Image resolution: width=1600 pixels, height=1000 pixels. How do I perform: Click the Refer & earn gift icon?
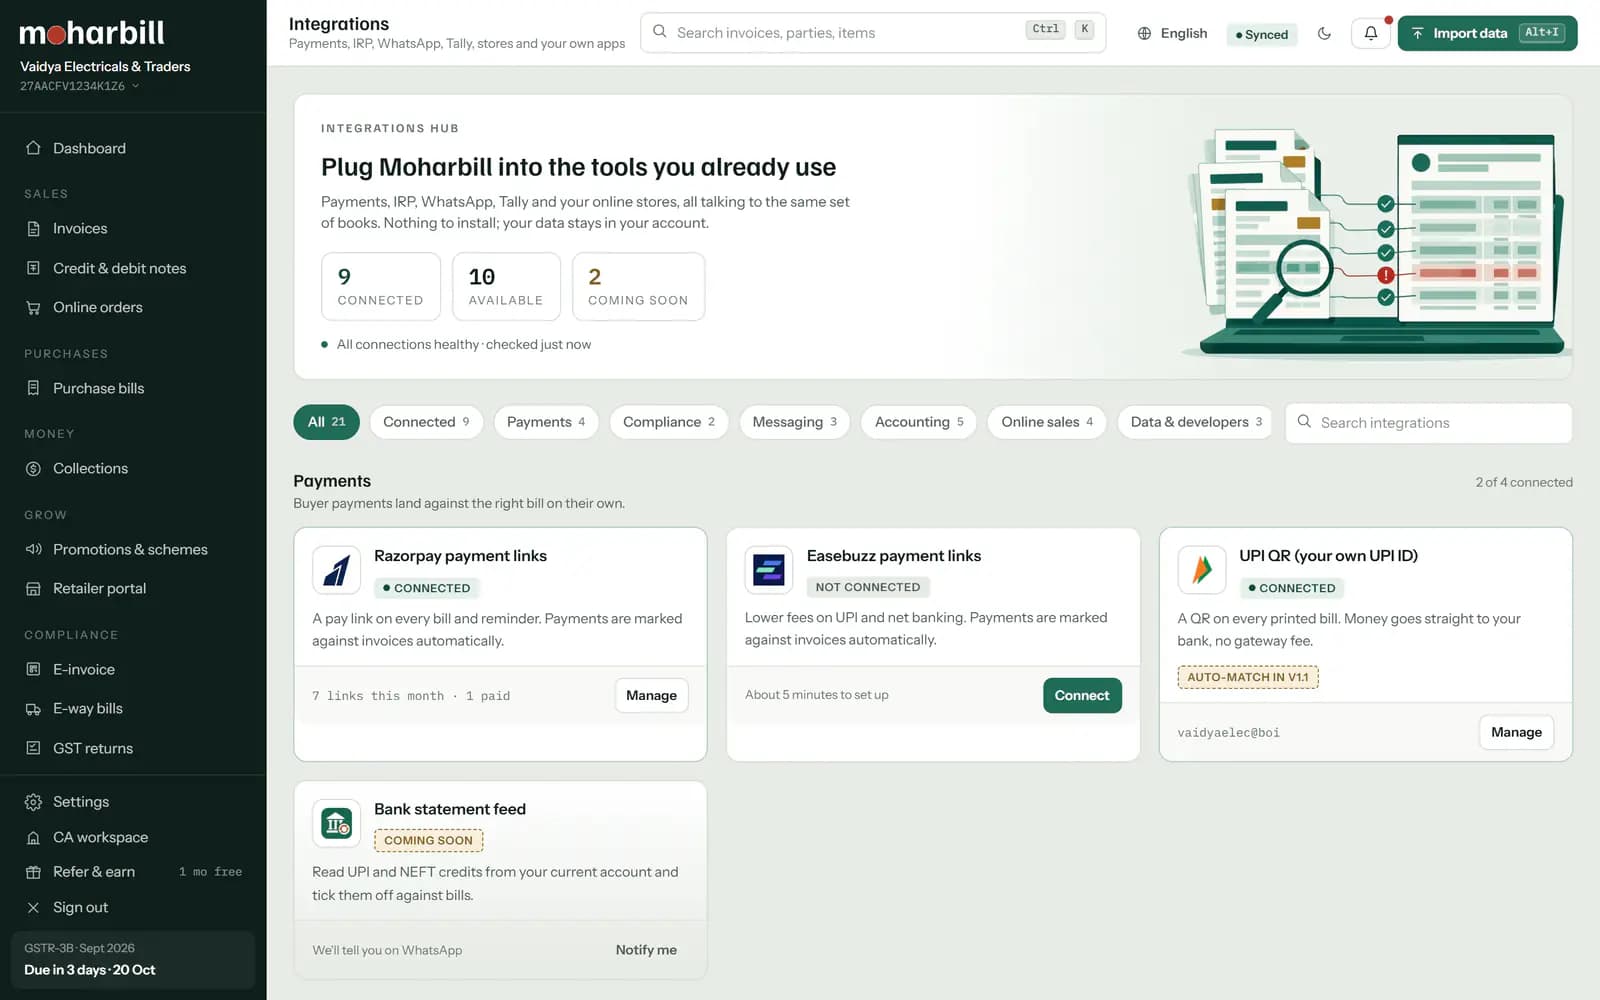(33, 872)
